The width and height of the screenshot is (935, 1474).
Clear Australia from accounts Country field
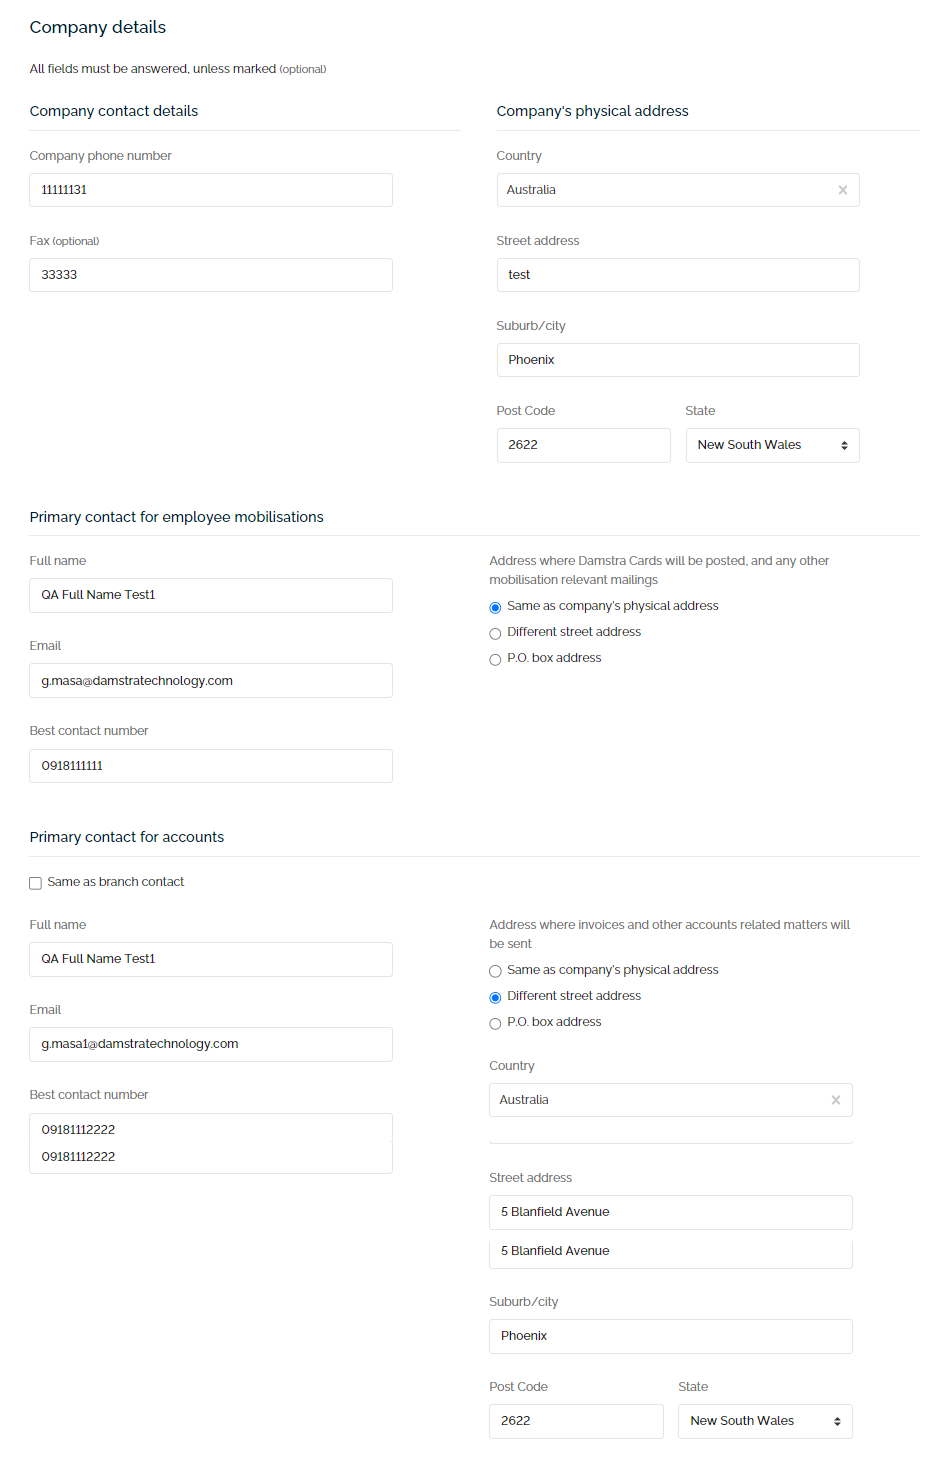(836, 1100)
